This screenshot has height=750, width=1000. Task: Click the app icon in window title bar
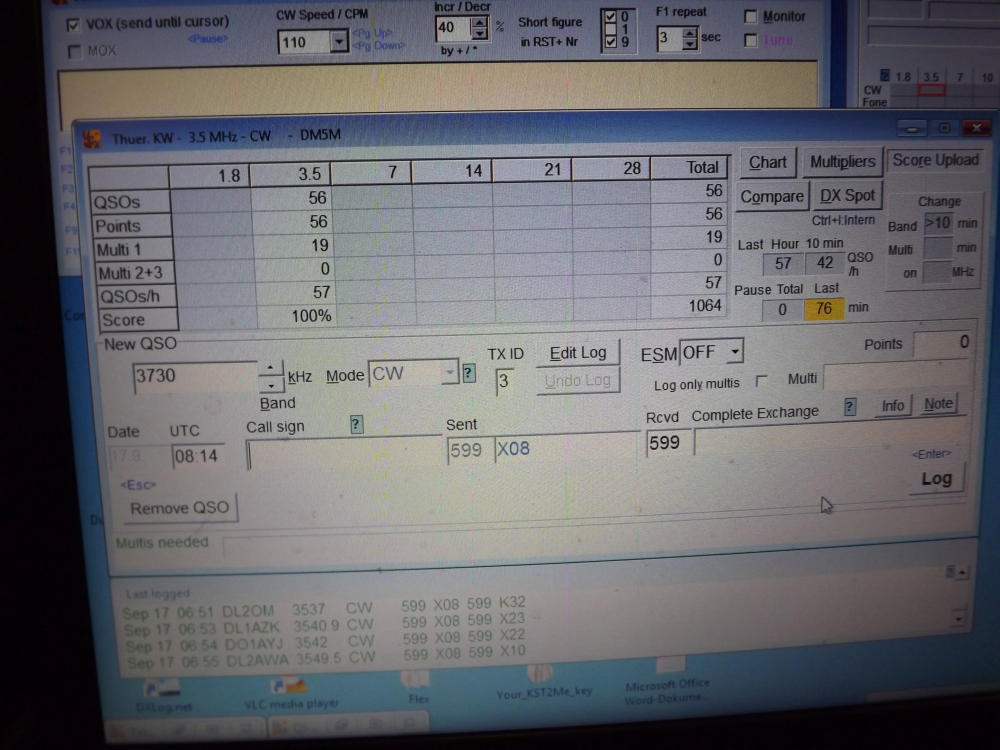91,137
